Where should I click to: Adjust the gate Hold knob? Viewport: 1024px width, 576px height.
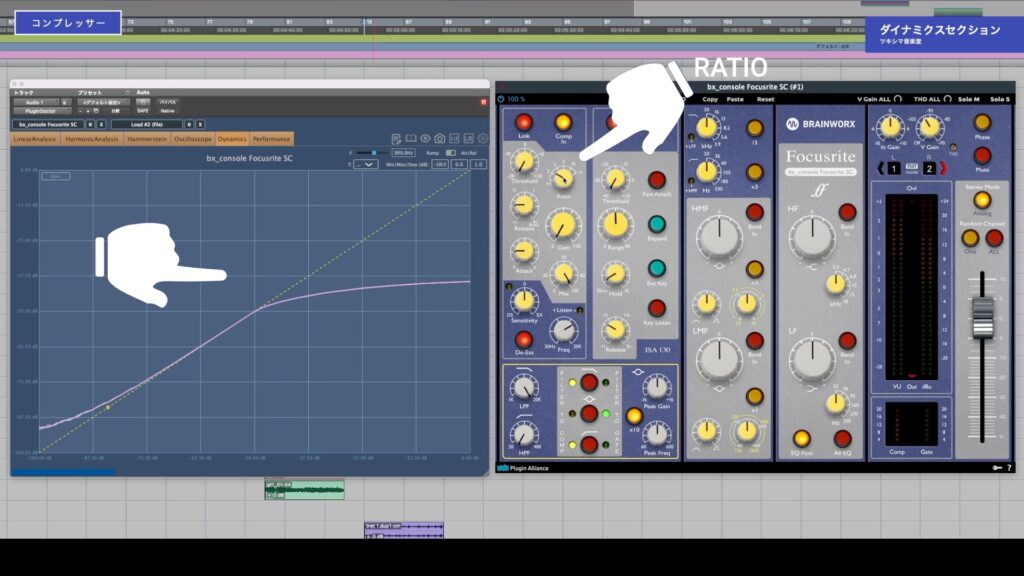tap(615, 275)
